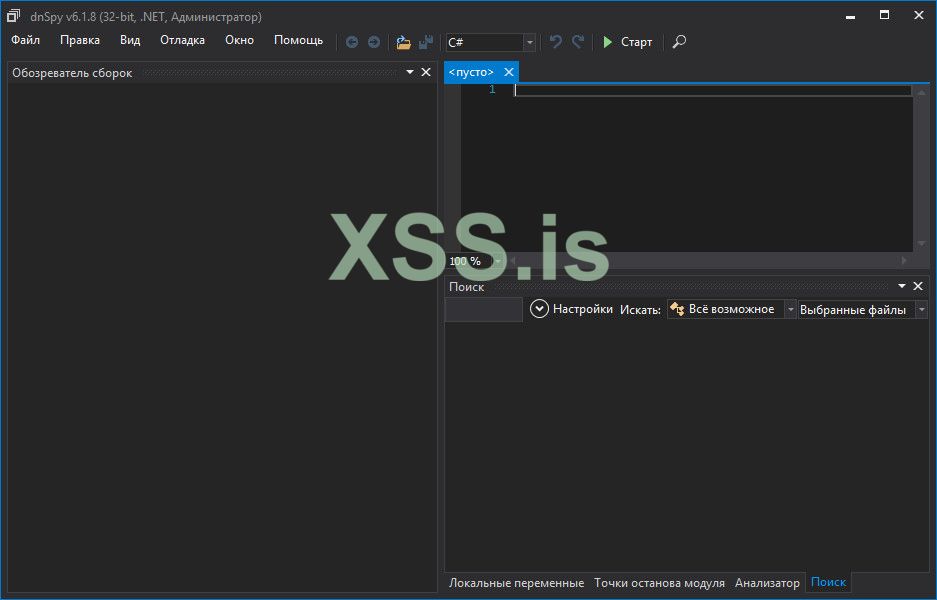Close the Поиск panel

point(918,287)
